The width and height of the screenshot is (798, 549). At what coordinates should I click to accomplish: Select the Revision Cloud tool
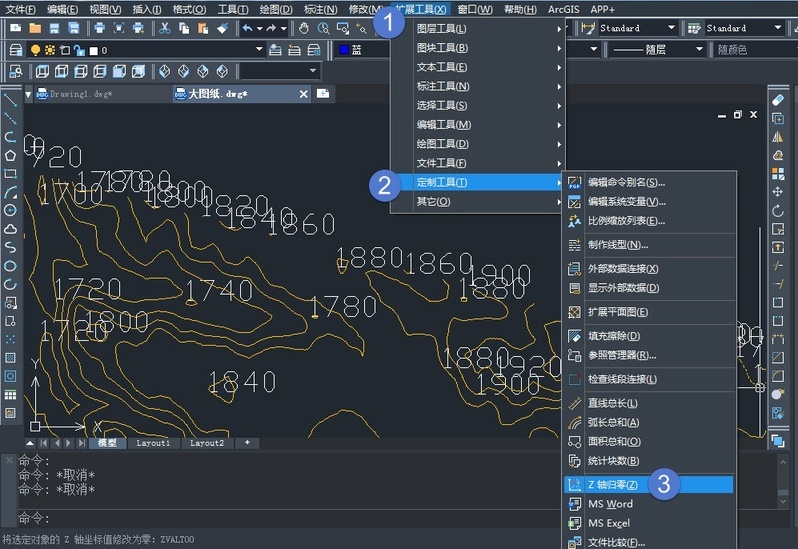(10, 229)
